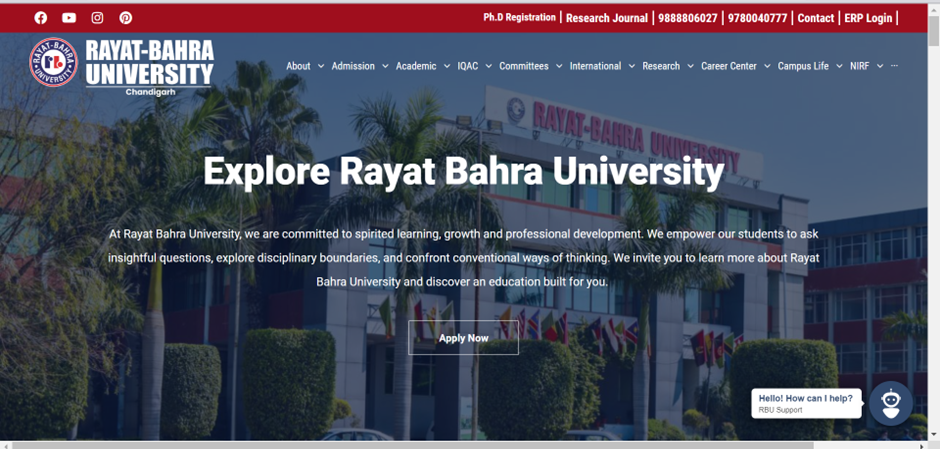Open the RBU Support chatbot robot icon
940x449 pixels.
(891, 403)
